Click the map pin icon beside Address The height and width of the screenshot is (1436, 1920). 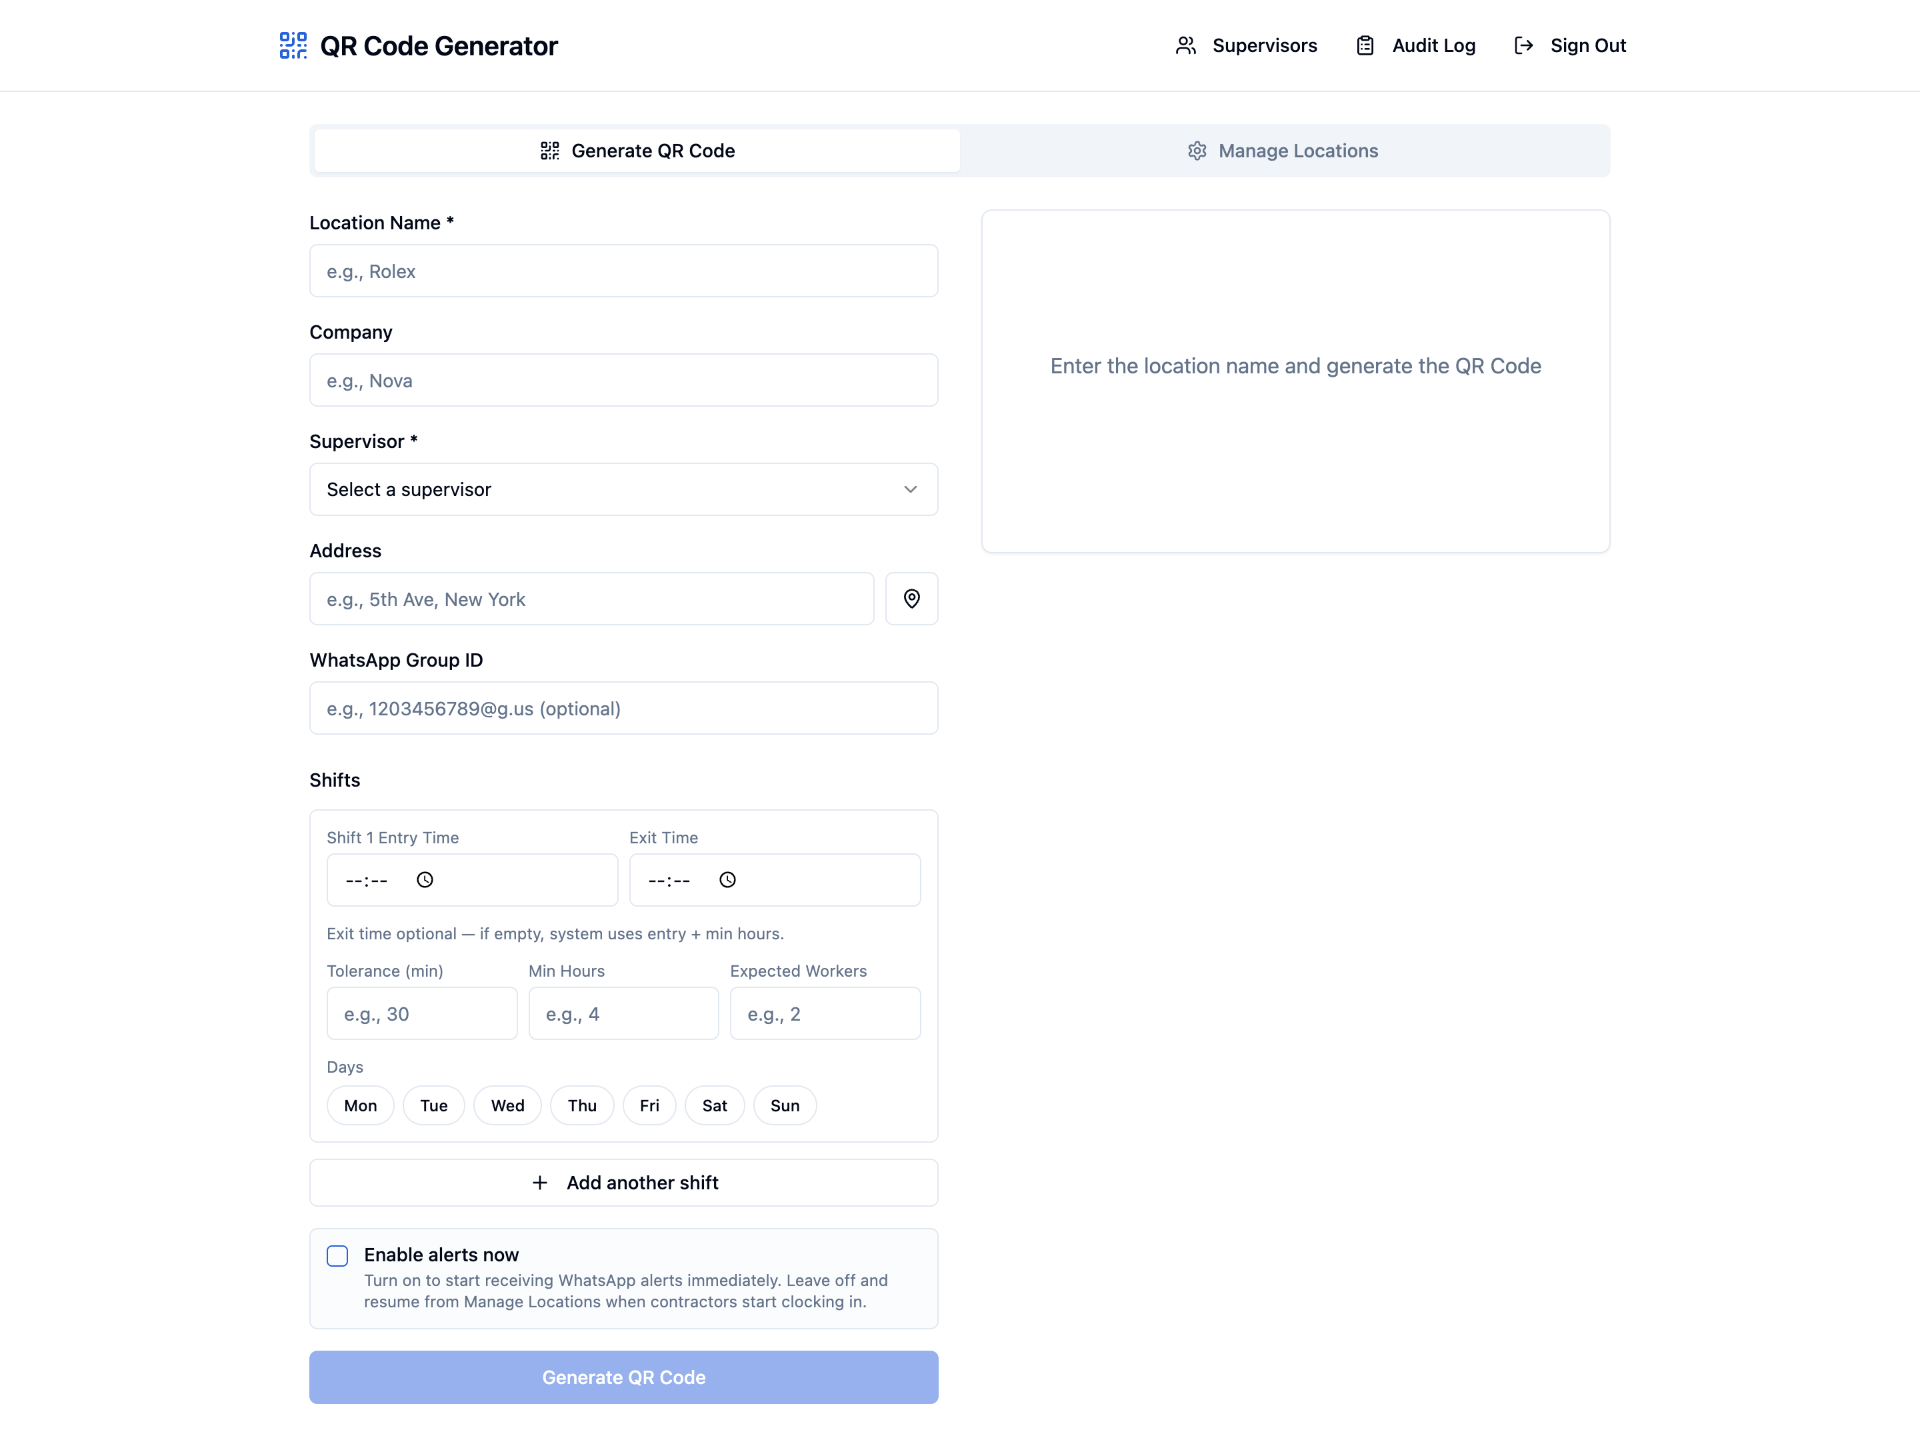(912, 599)
